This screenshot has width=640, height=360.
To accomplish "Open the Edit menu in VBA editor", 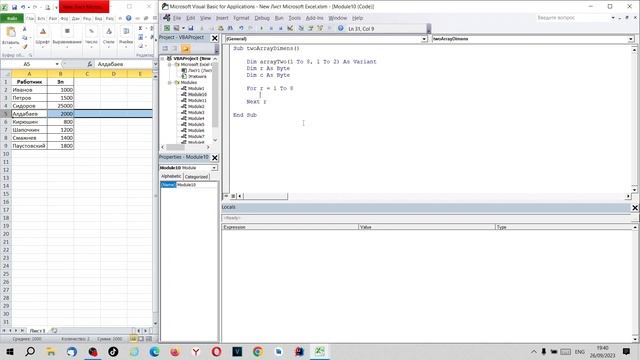I will point(191,18).
